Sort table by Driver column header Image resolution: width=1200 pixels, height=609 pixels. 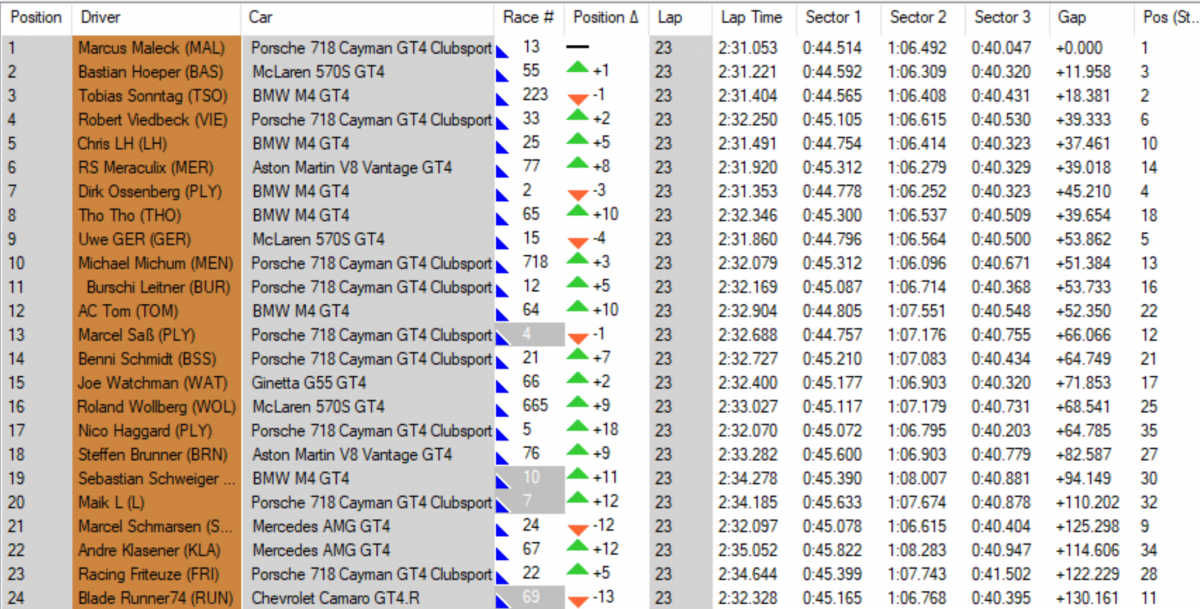point(100,17)
